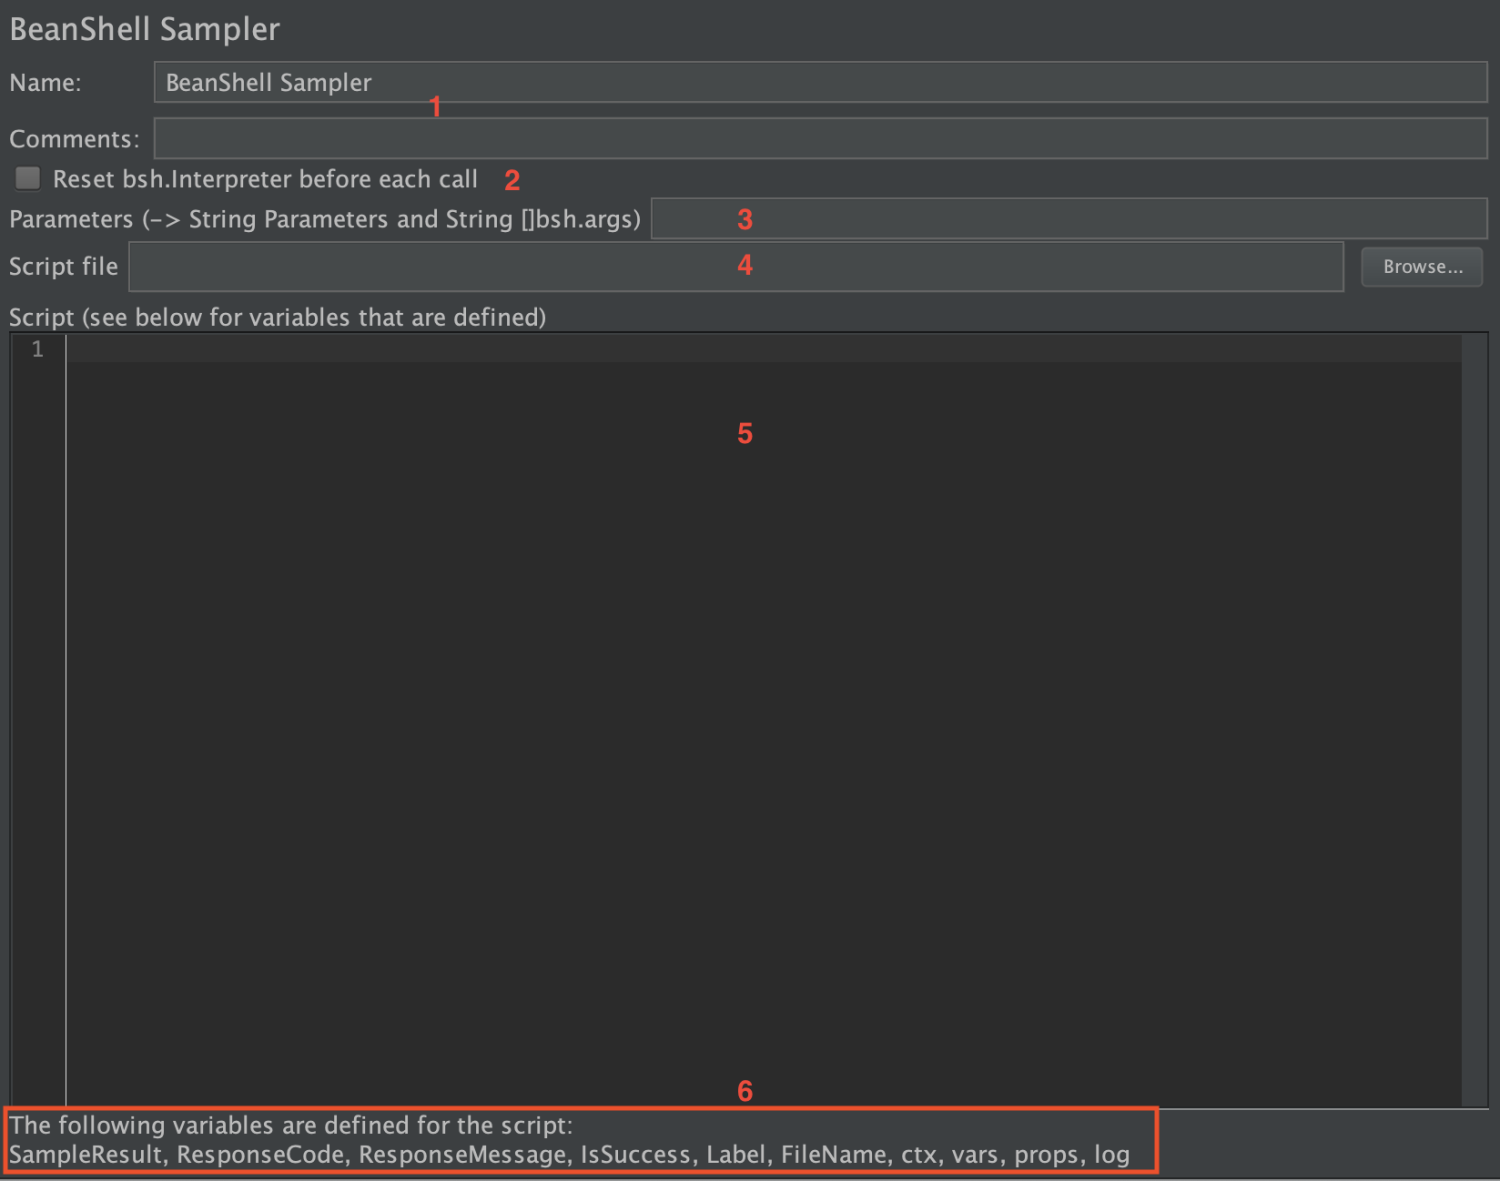1500x1181 pixels.
Task: Click 'The following variables are defined' text
Action: coord(291,1125)
